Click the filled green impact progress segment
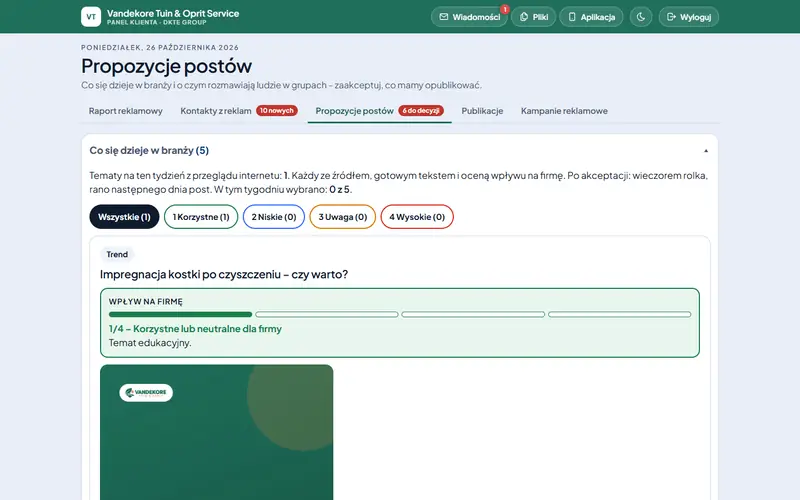800x500 pixels. tap(181, 314)
